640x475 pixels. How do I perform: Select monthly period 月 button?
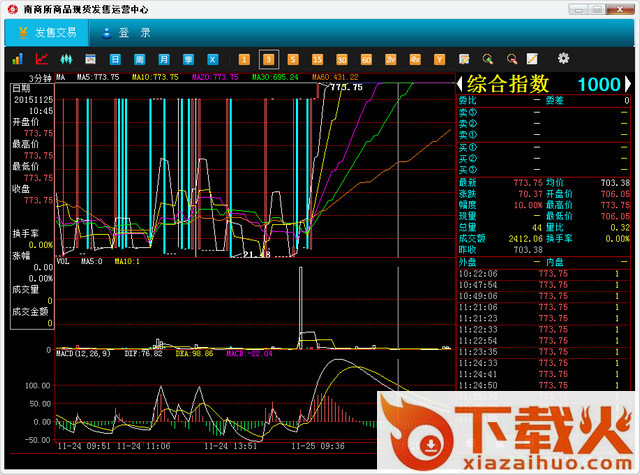(164, 60)
